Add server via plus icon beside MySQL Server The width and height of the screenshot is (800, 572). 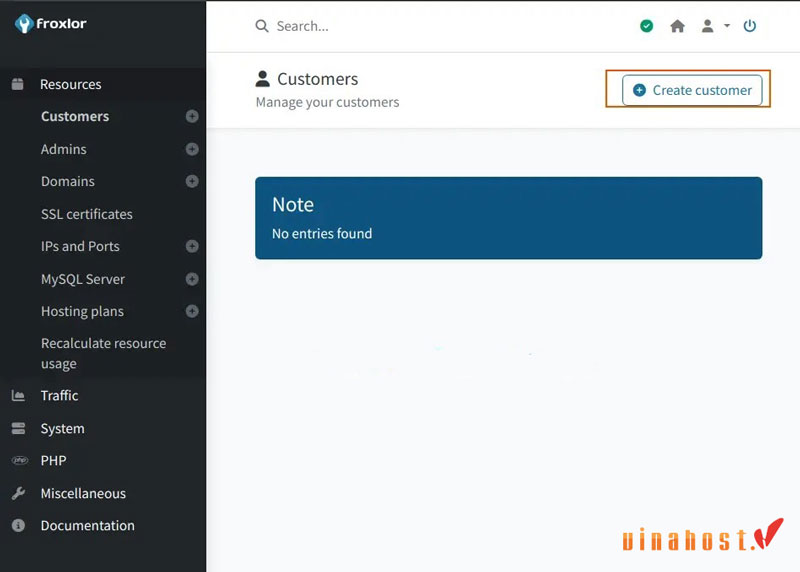192,279
